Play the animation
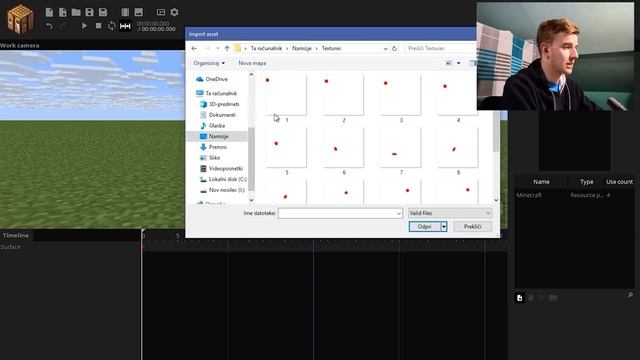640x360 pixels. [x=84, y=26]
